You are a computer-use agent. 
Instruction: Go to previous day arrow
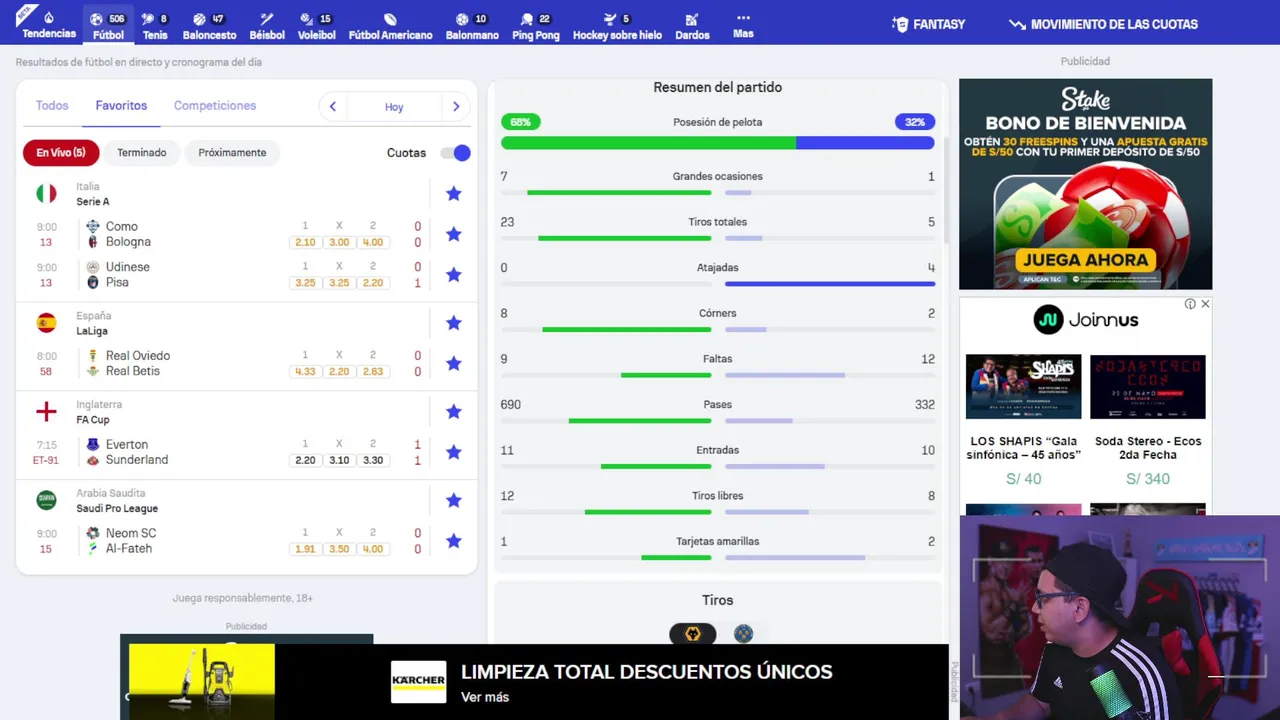[x=332, y=106]
